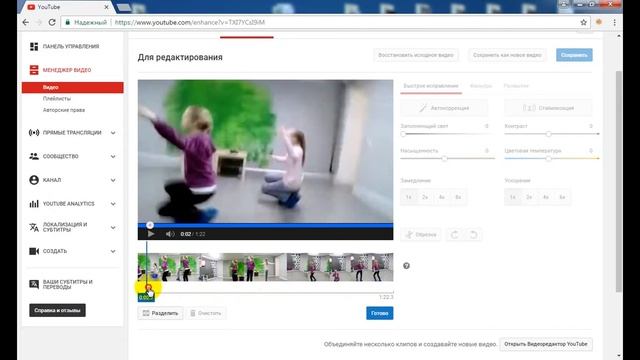Click Восстановить исходное видео button
The height and width of the screenshot is (360, 640).
tap(416, 55)
